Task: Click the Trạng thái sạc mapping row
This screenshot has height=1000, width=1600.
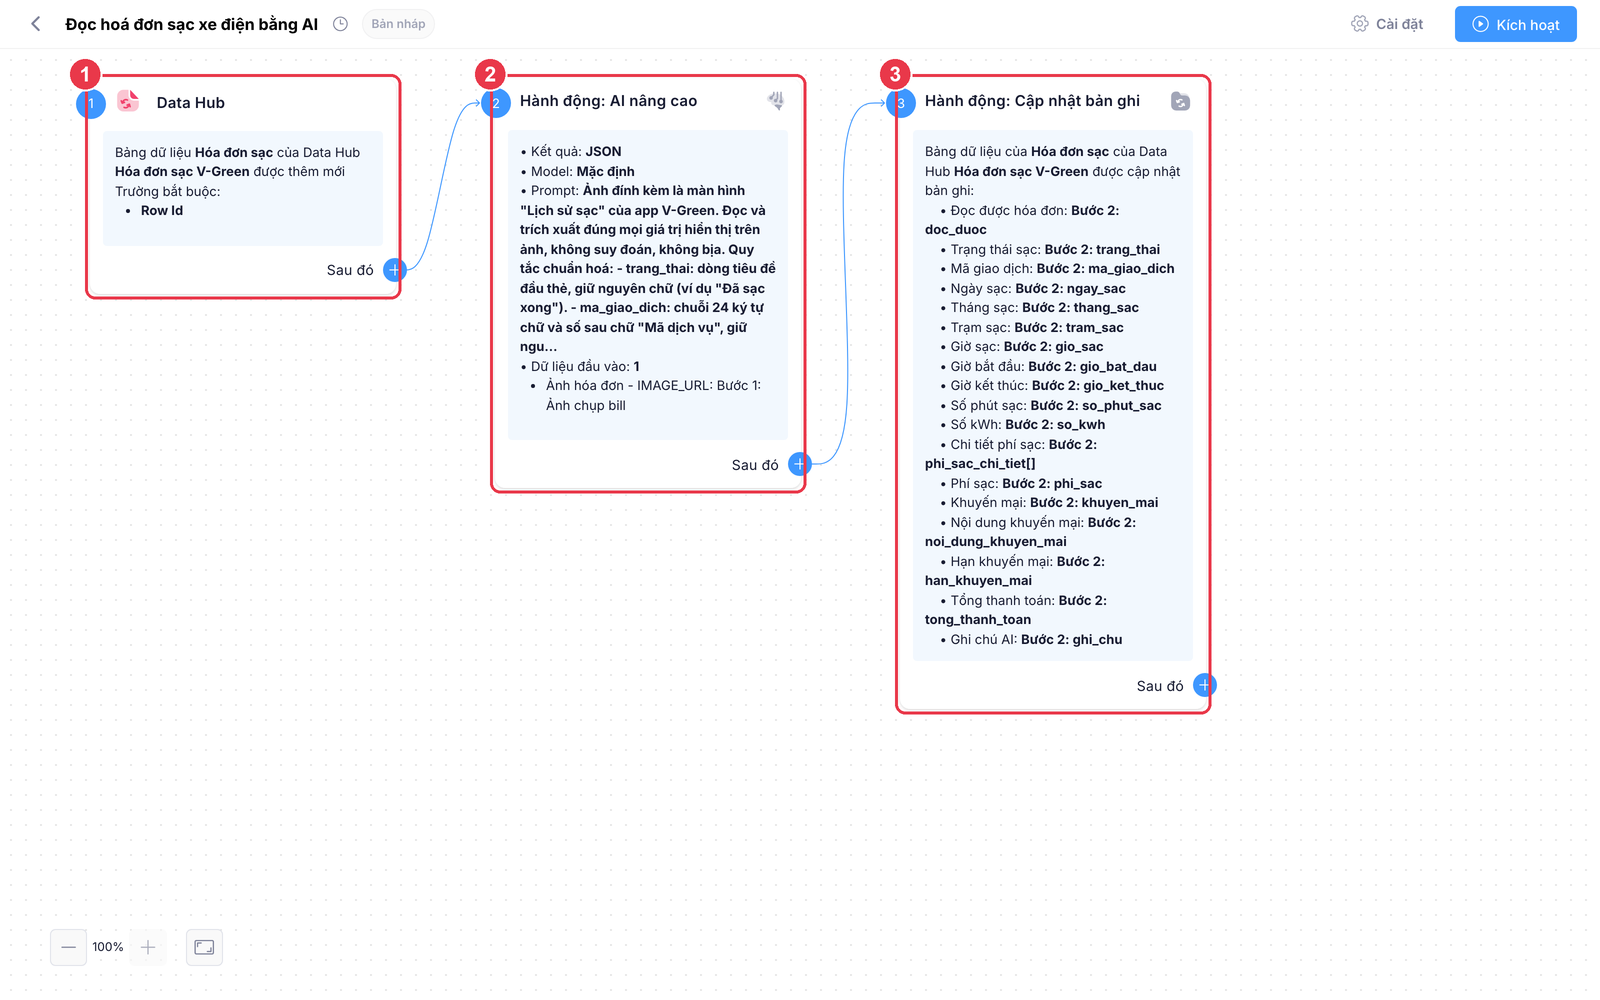Action: pos(1050,249)
